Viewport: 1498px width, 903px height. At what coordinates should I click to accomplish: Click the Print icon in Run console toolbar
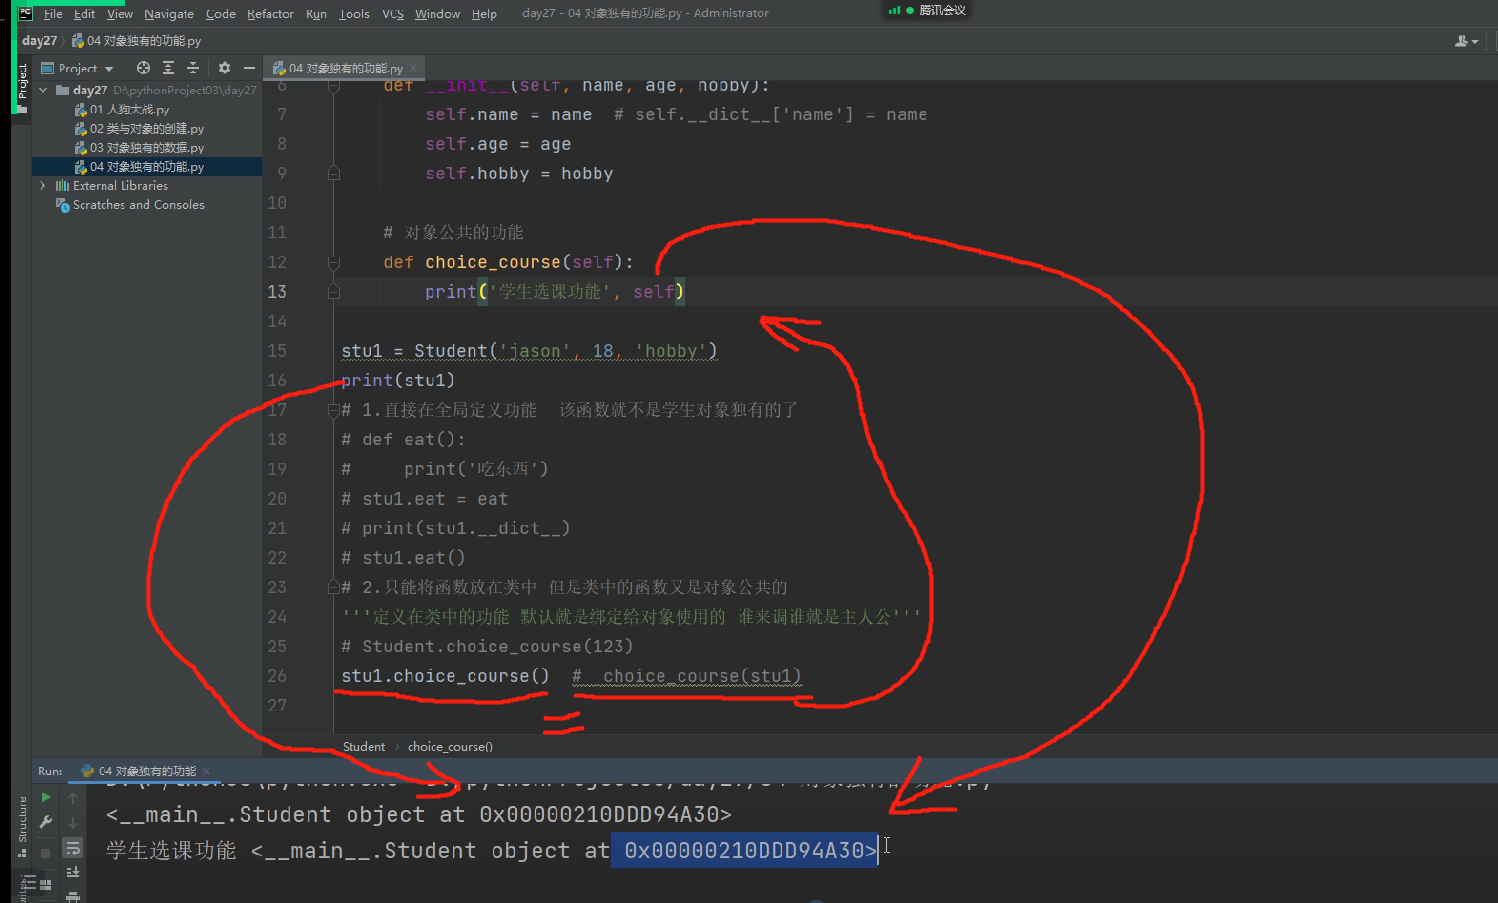tap(73, 896)
